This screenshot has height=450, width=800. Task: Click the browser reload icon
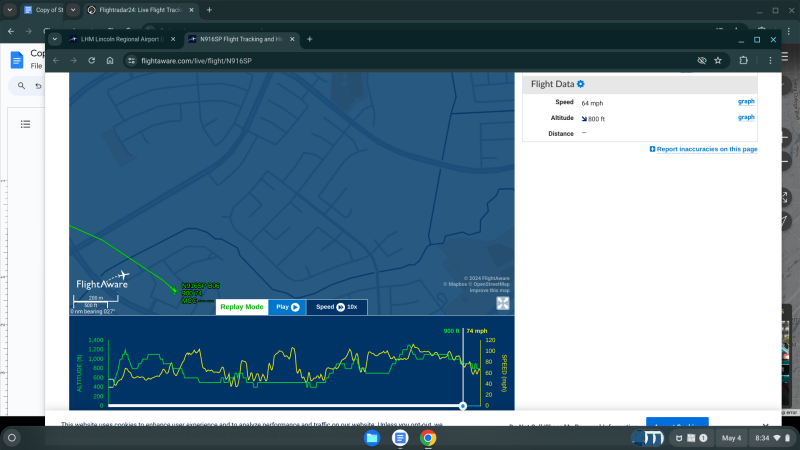92,60
